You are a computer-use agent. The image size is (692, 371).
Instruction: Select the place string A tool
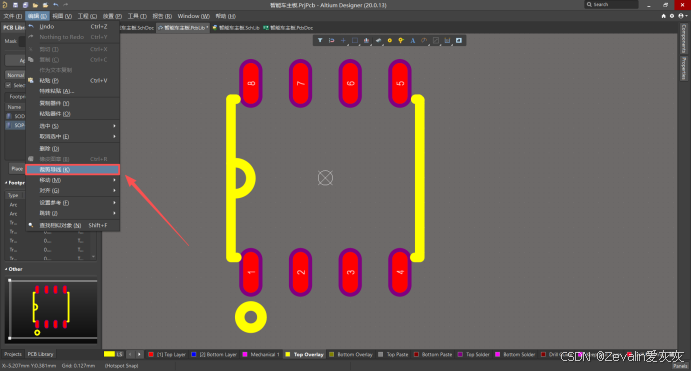413,40
